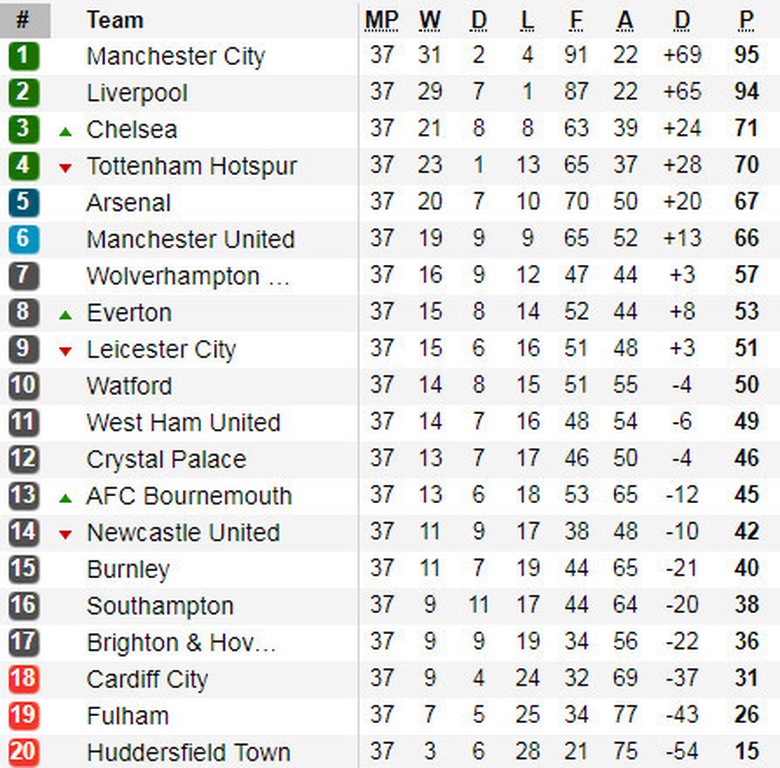
Task: Click the red position 18 badge
Action: click(24, 679)
